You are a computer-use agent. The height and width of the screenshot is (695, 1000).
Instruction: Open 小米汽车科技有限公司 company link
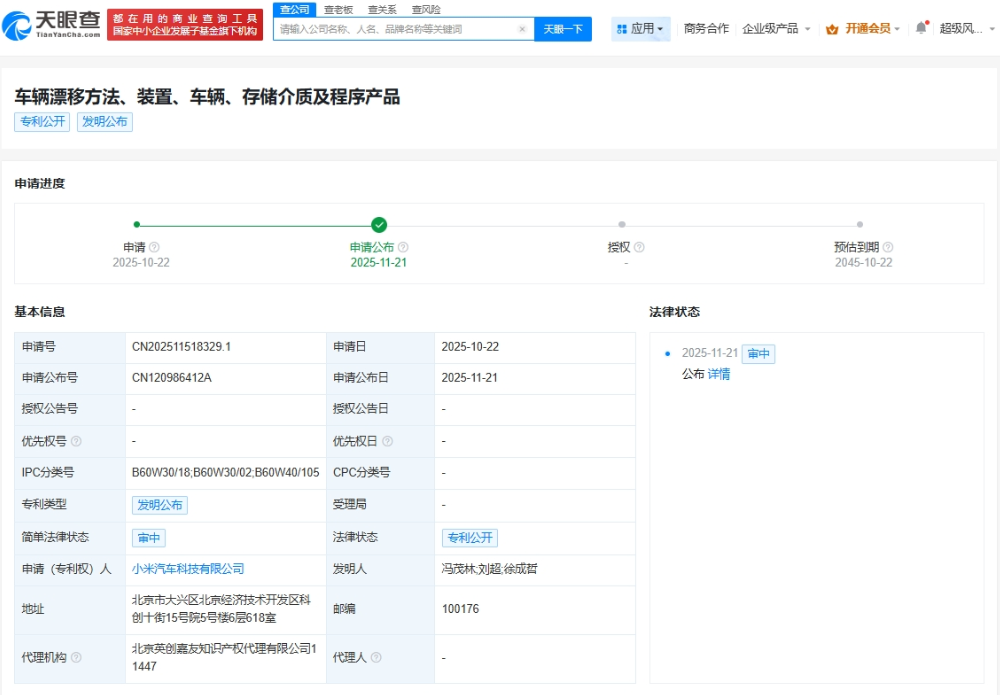coord(188,569)
